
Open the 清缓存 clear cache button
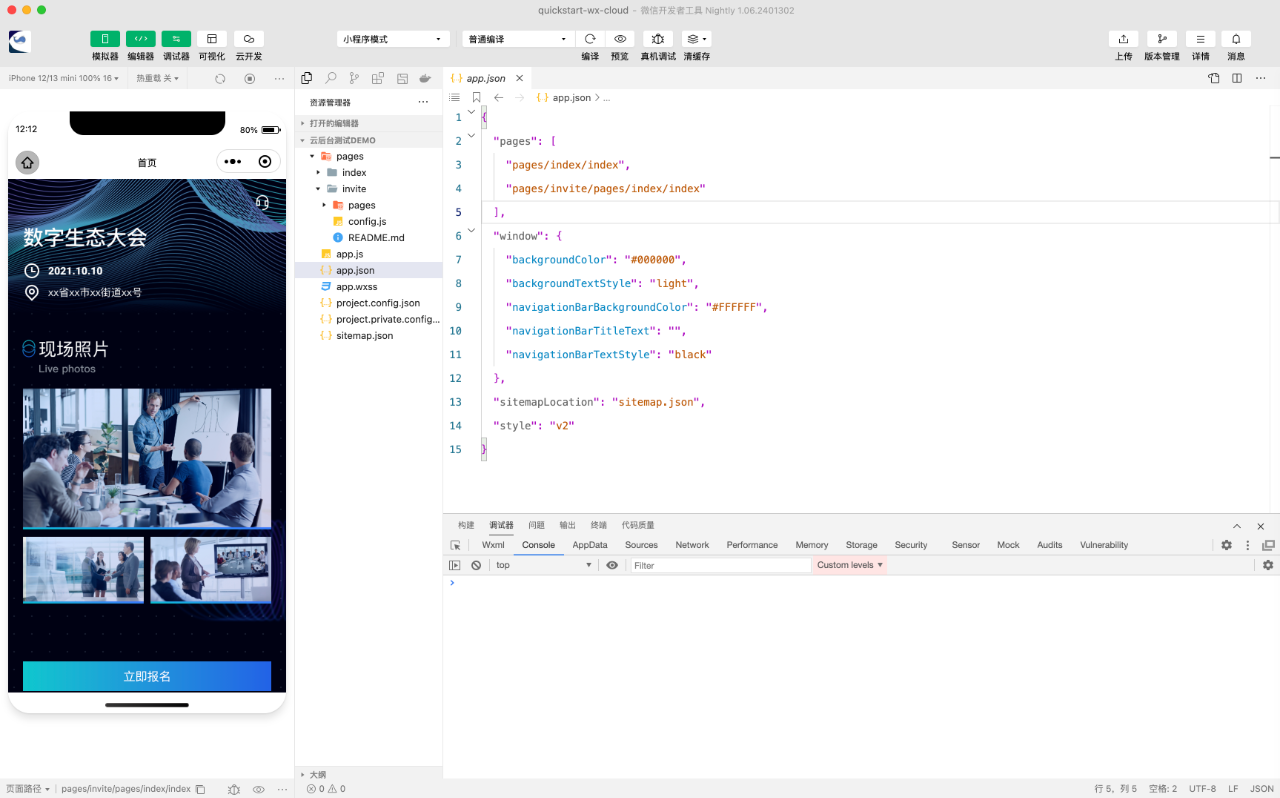pyautogui.click(x=696, y=39)
